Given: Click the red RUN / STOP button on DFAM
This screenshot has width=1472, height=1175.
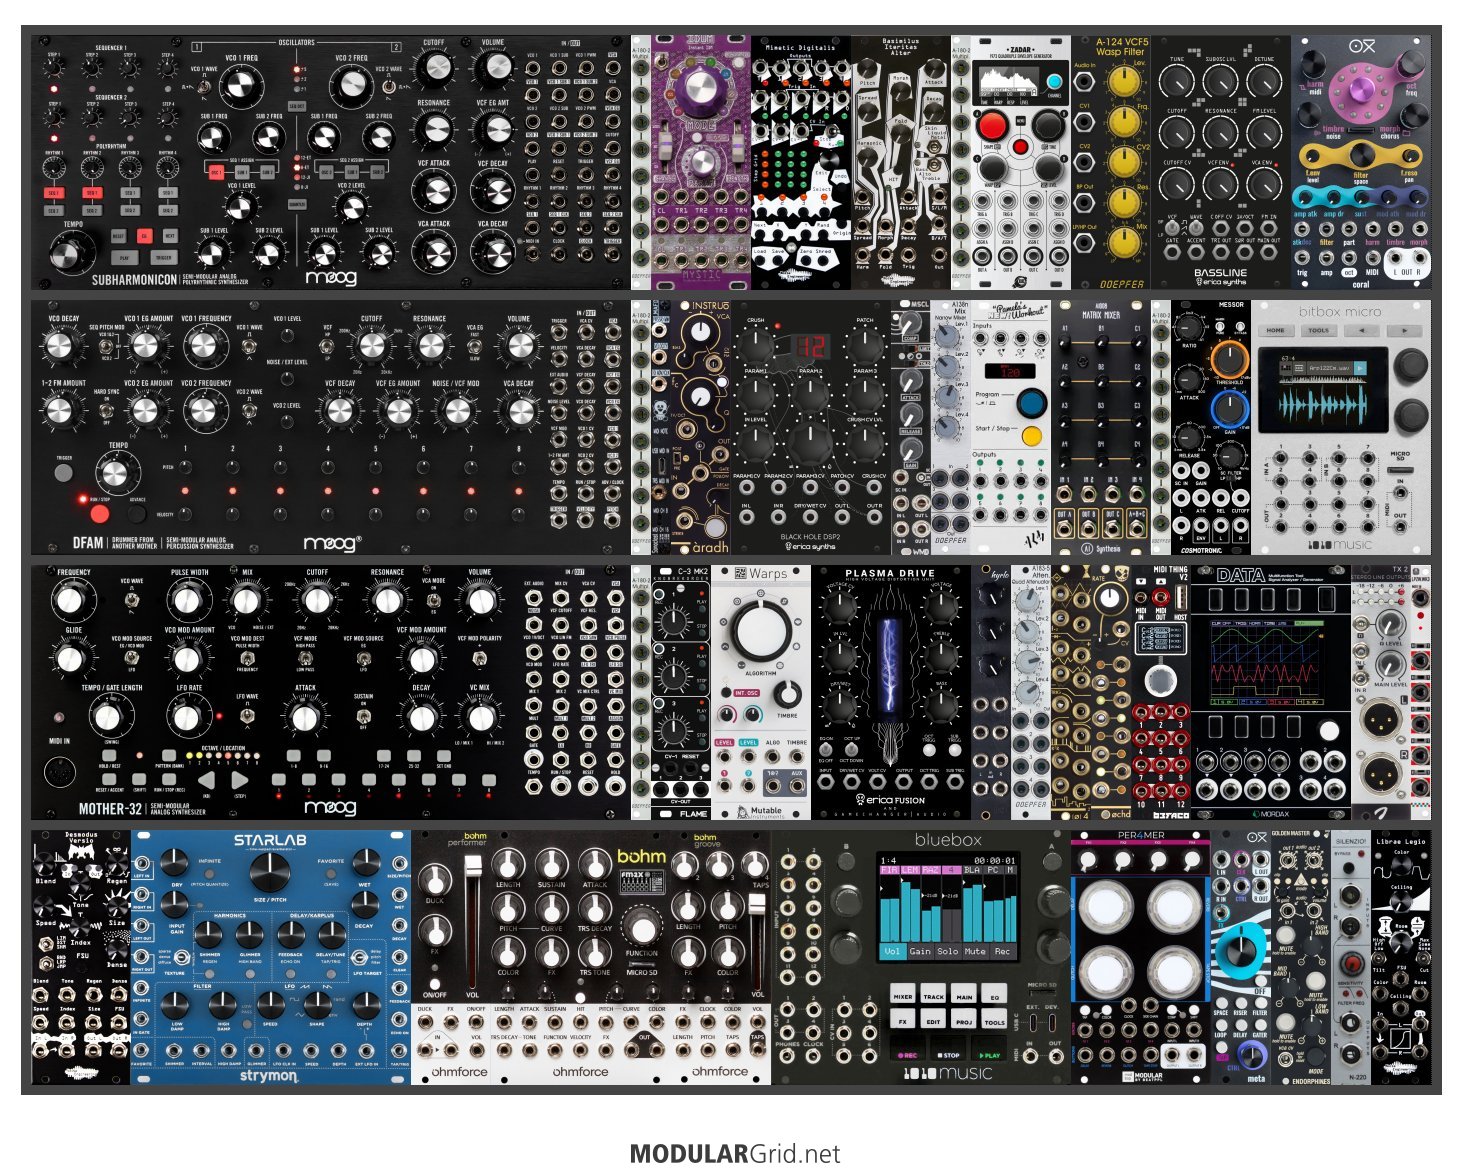Looking at the screenshot, I should [x=100, y=515].
